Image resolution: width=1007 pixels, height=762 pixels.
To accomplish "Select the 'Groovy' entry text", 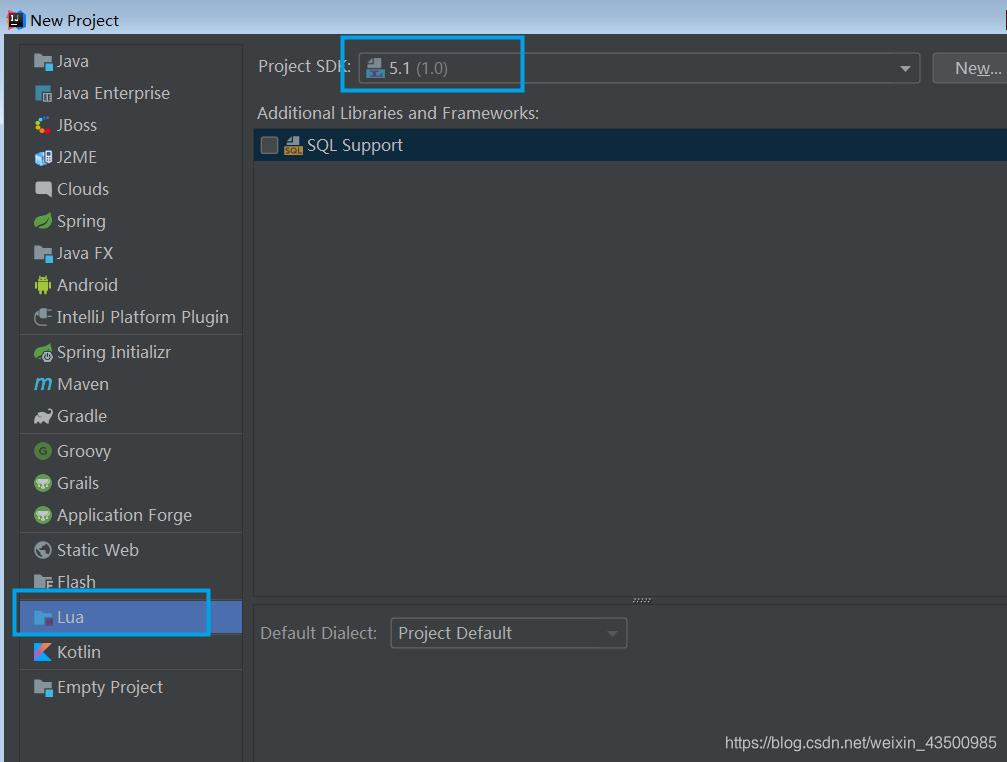I will (84, 451).
